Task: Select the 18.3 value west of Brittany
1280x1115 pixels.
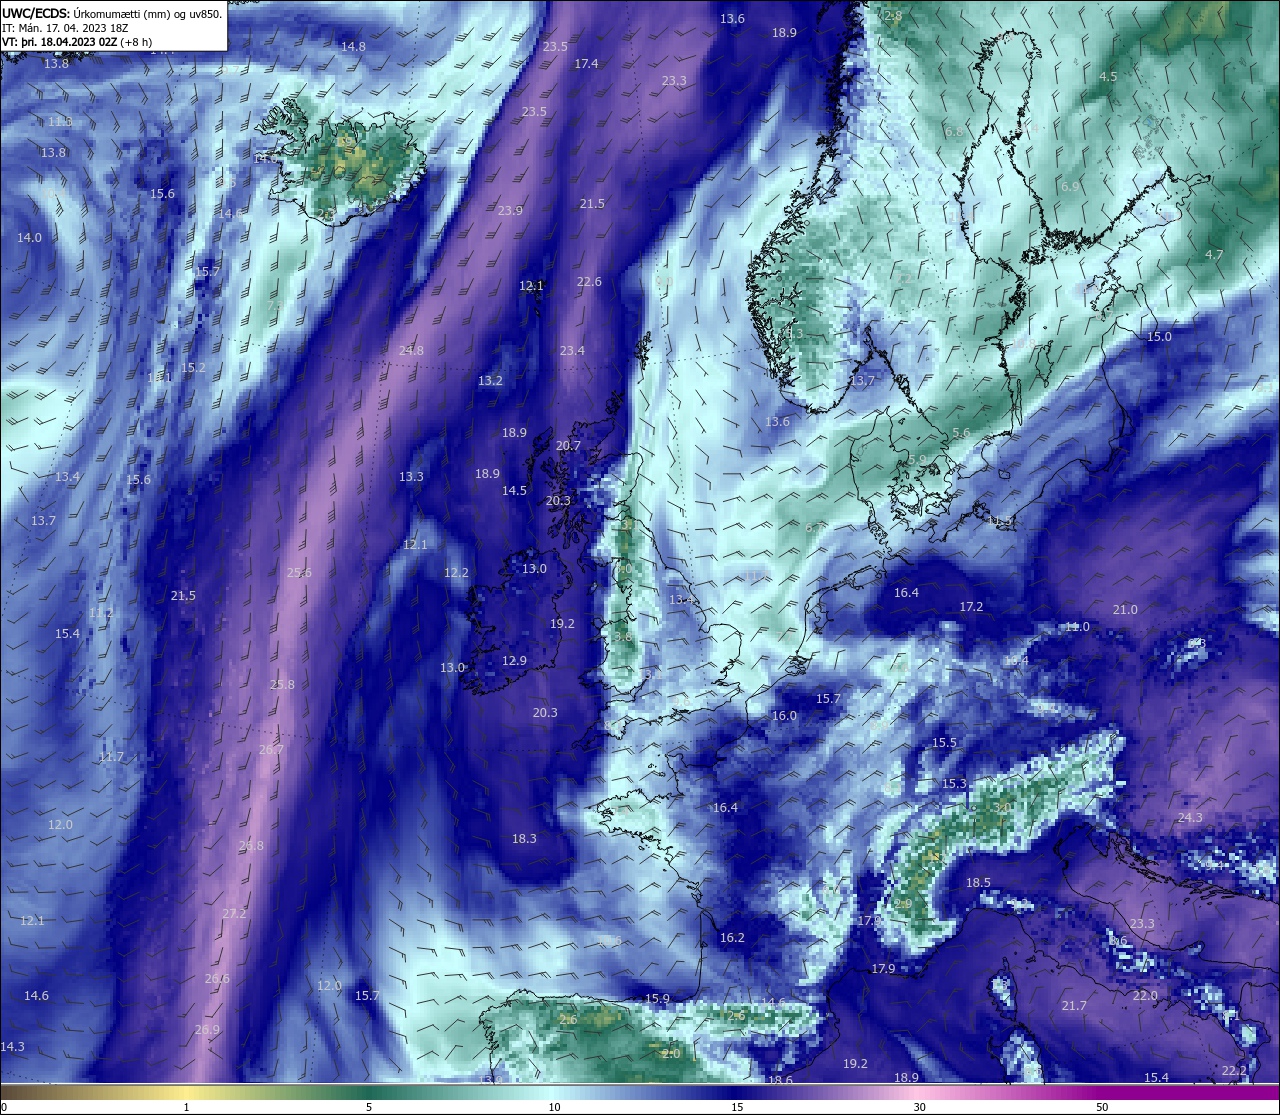Action: pyautogui.click(x=524, y=838)
